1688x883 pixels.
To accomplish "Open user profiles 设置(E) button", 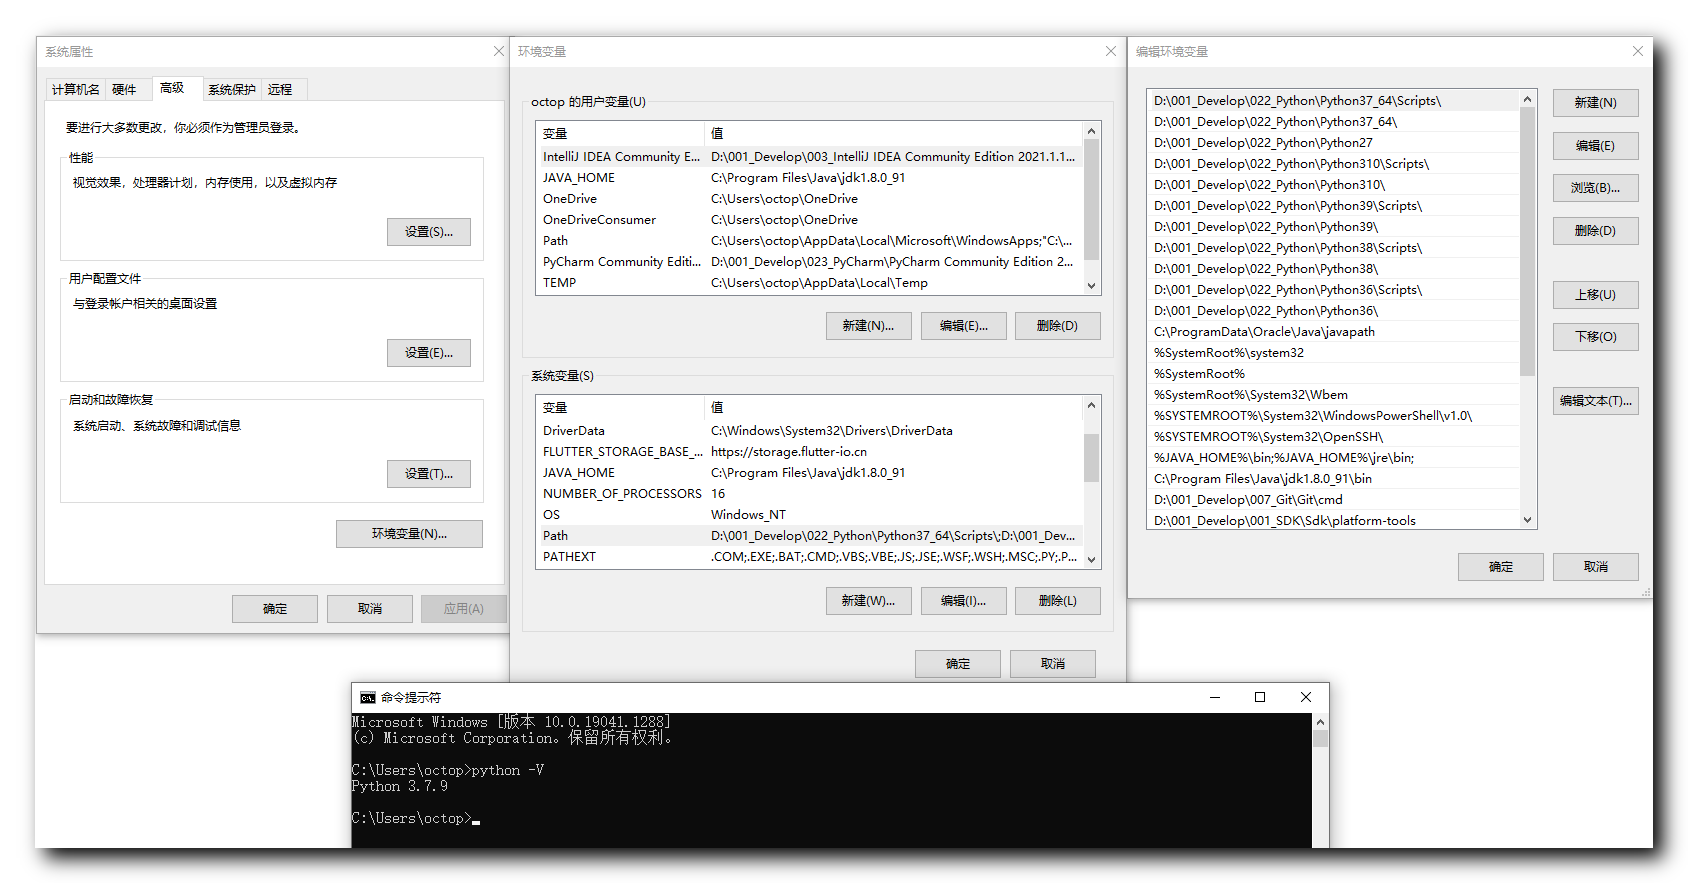I will (x=429, y=353).
